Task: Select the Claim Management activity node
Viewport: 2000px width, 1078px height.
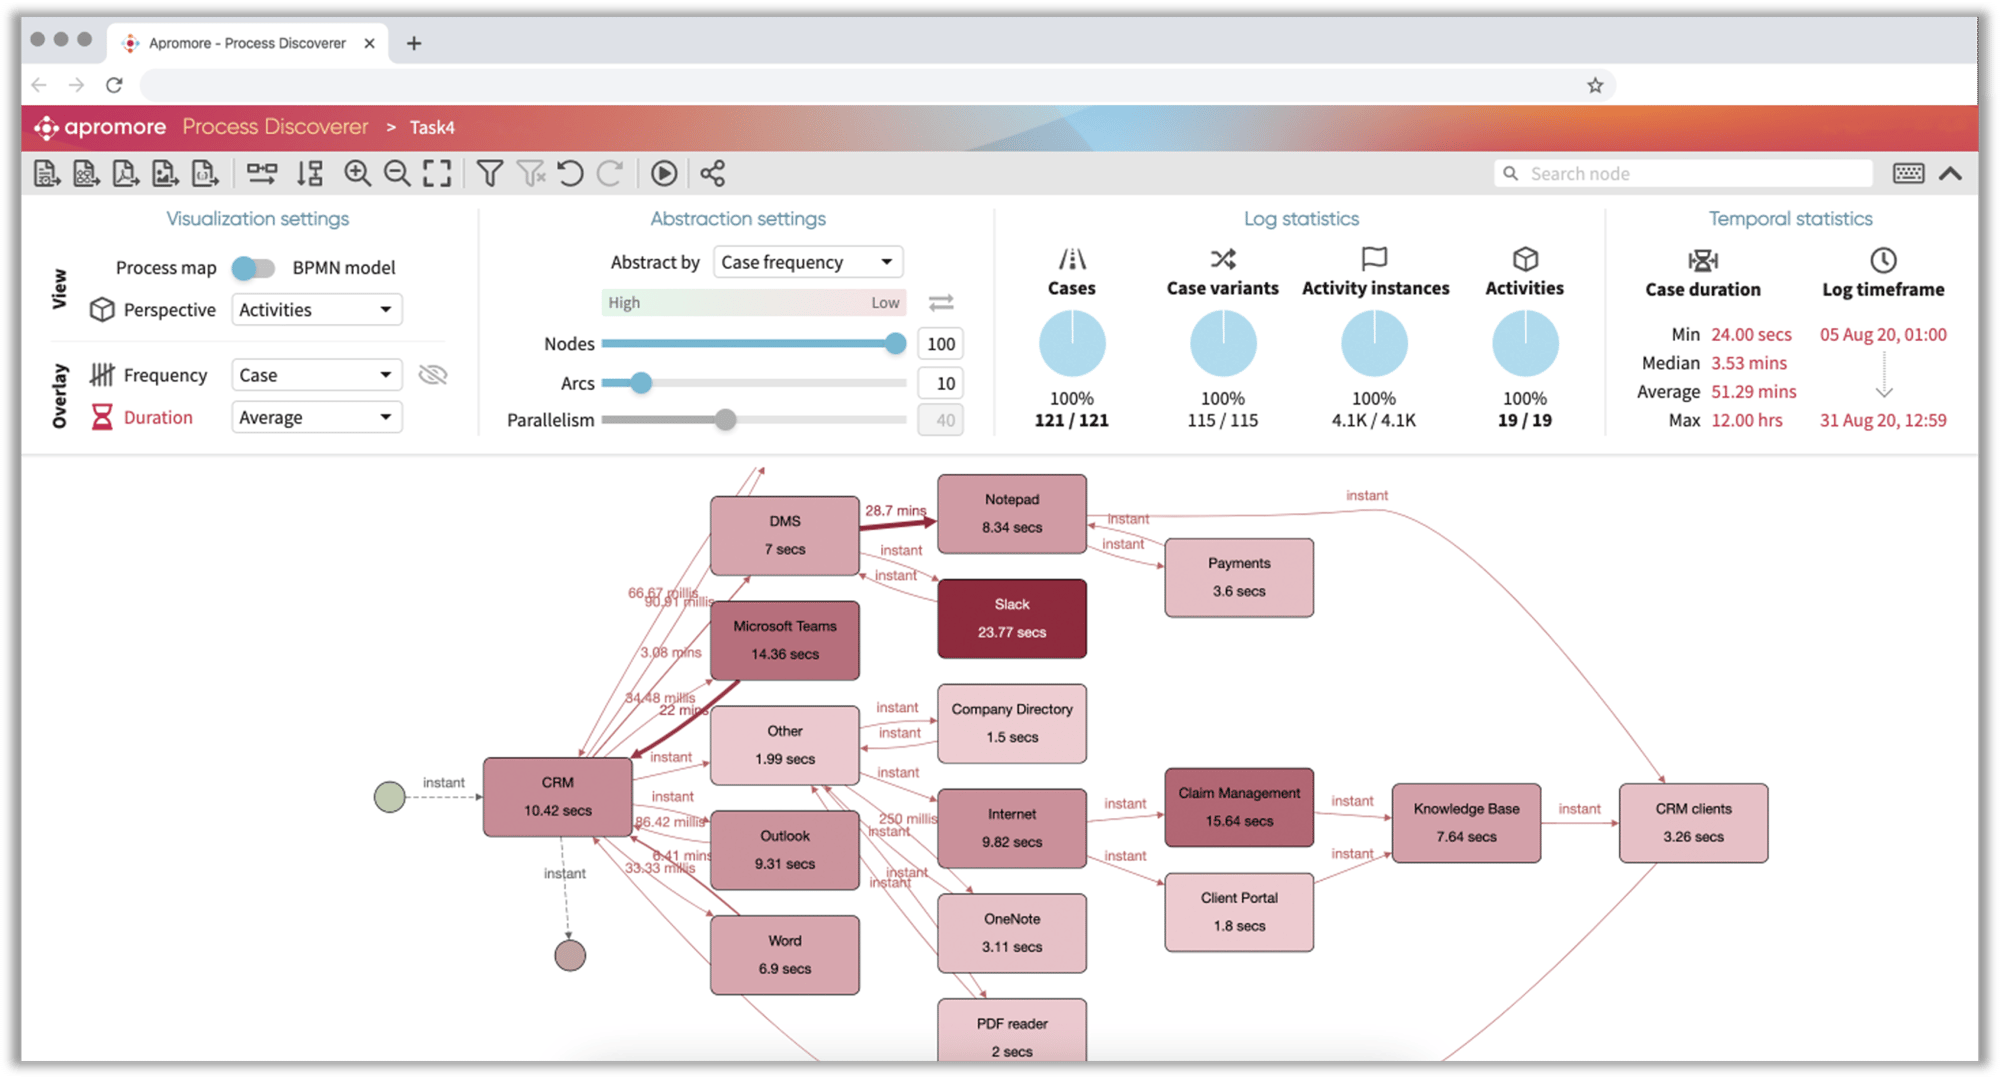Action: click(x=1239, y=807)
